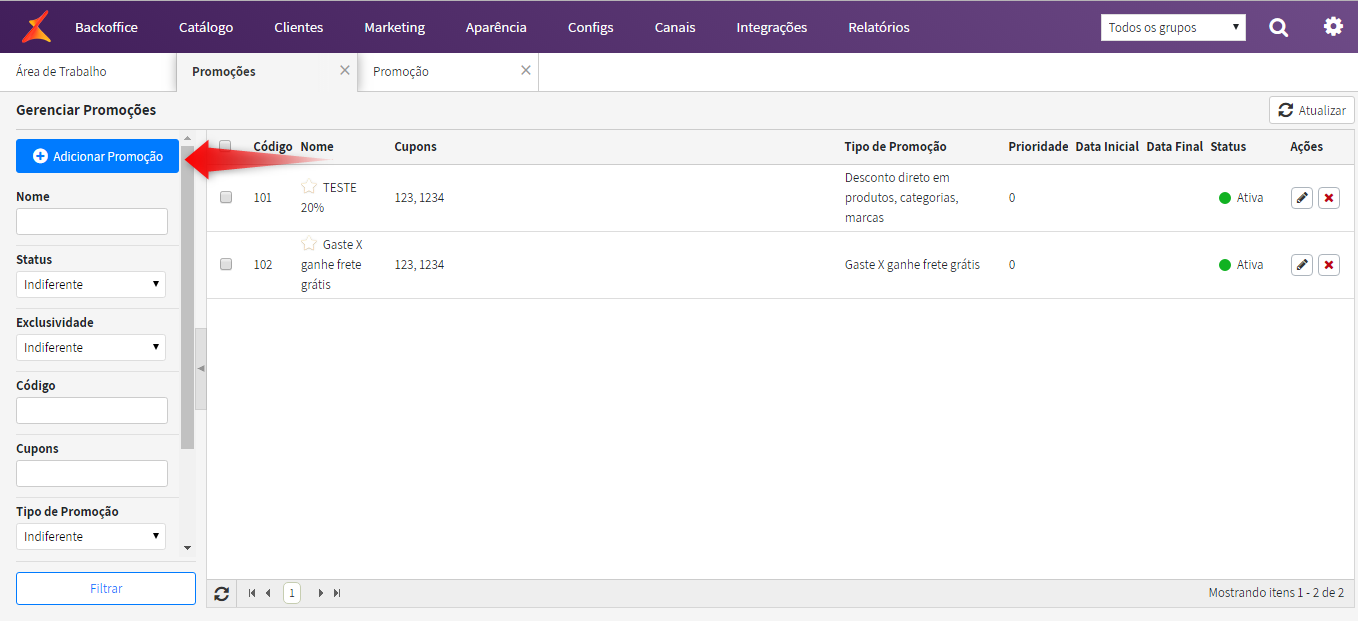Mark TESTE 20% star as favorite

(x=309, y=187)
